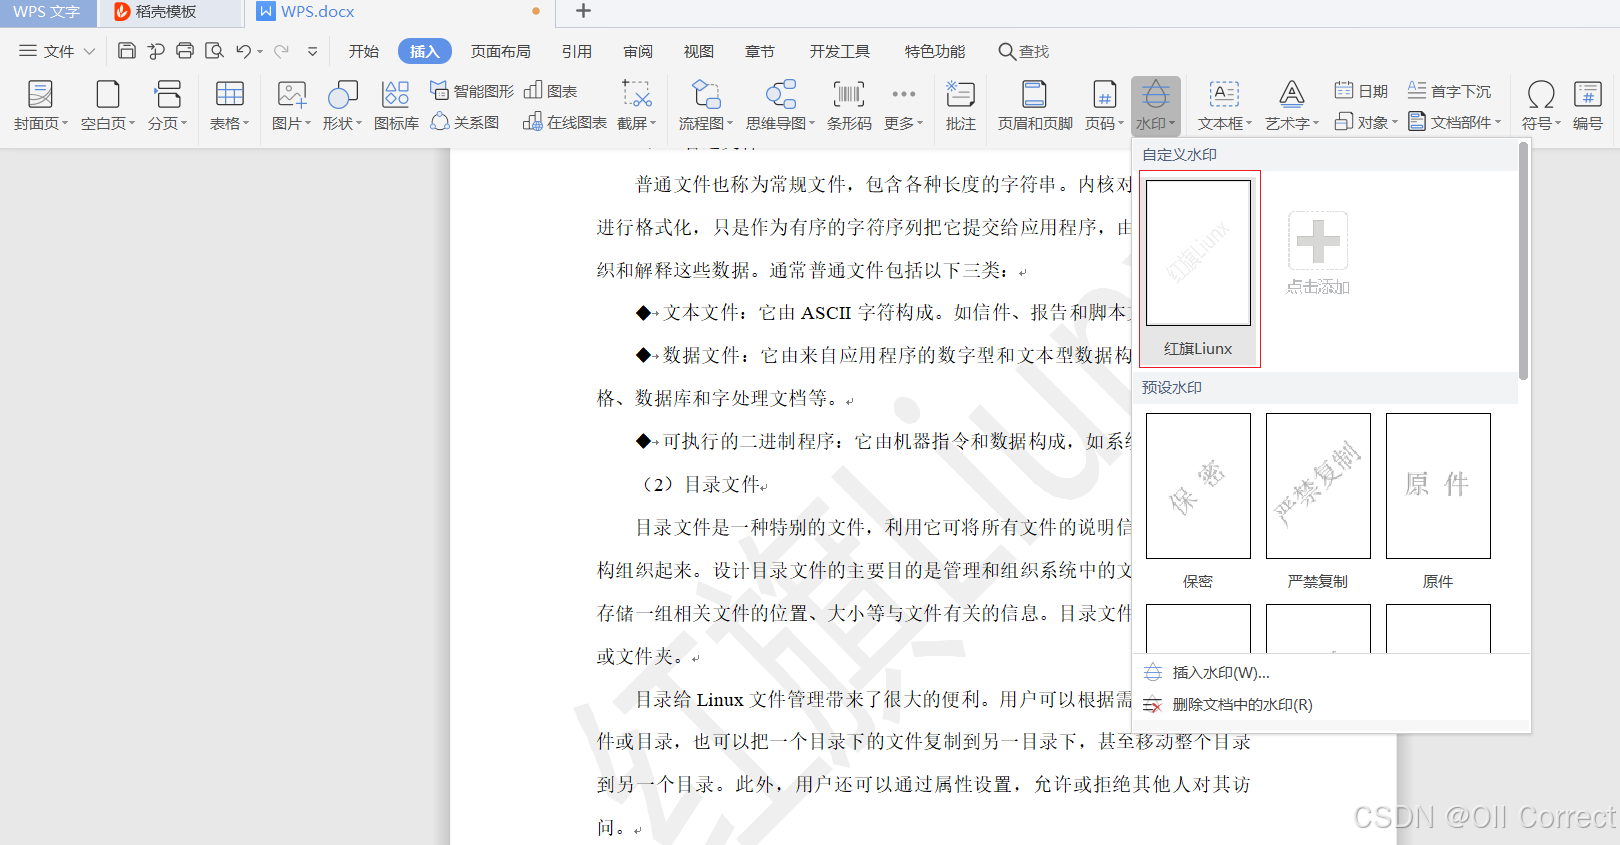This screenshot has width=1620, height=845.
Task: Click the Undo arrow icon
Action: pyautogui.click(x=243, y=51)
